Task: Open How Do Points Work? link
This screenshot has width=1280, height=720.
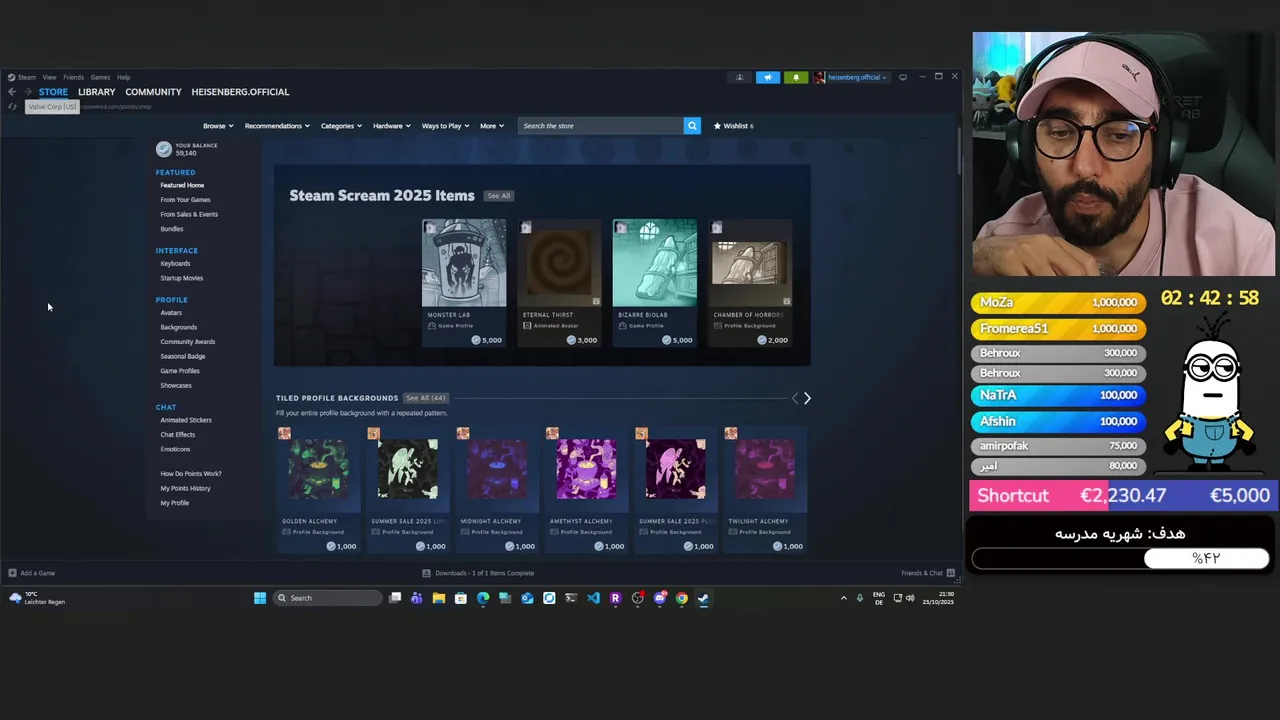Action: [x=191, y=474]
